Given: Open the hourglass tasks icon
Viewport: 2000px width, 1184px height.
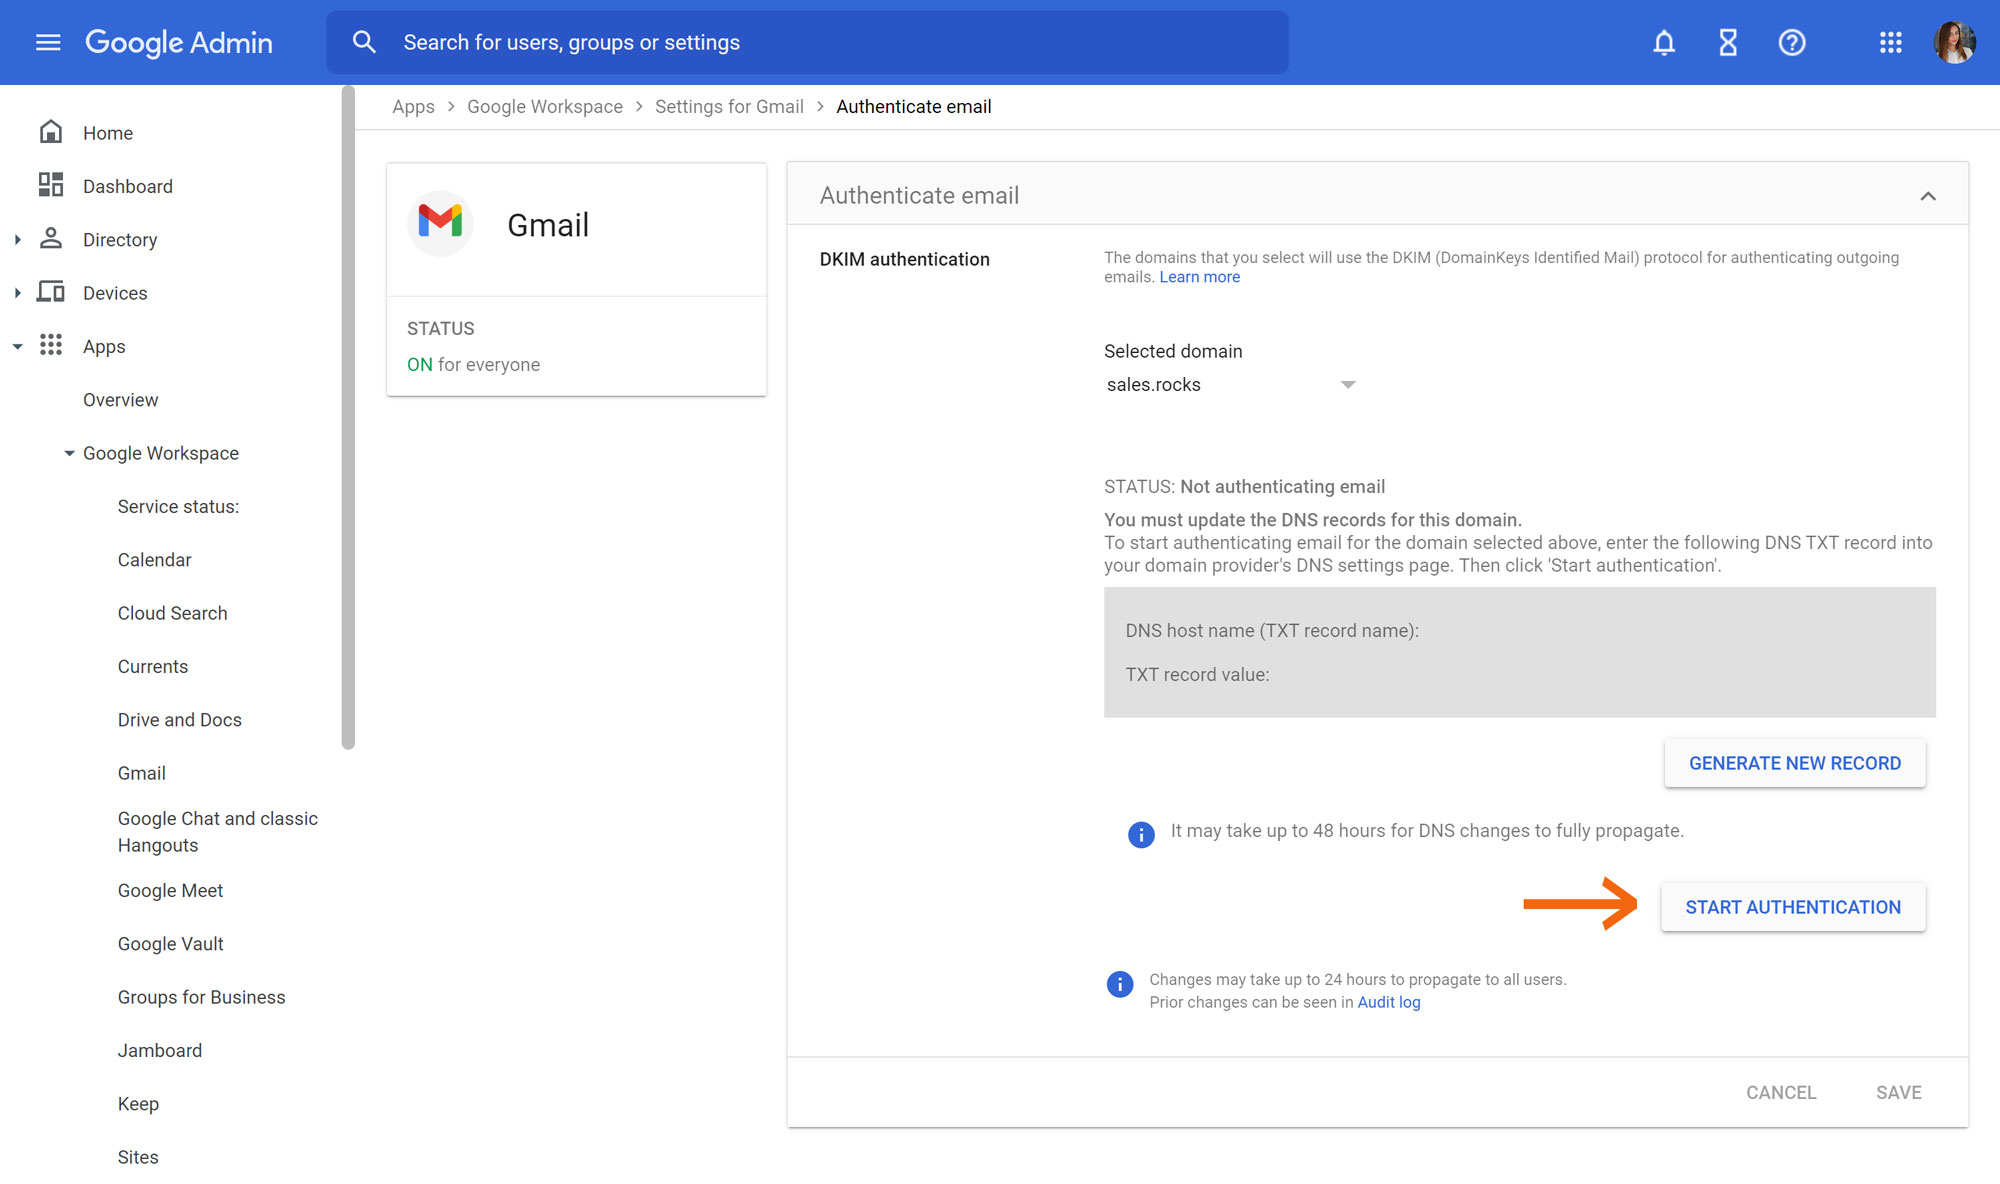Looking at the screenshot, I should 1728,42.
